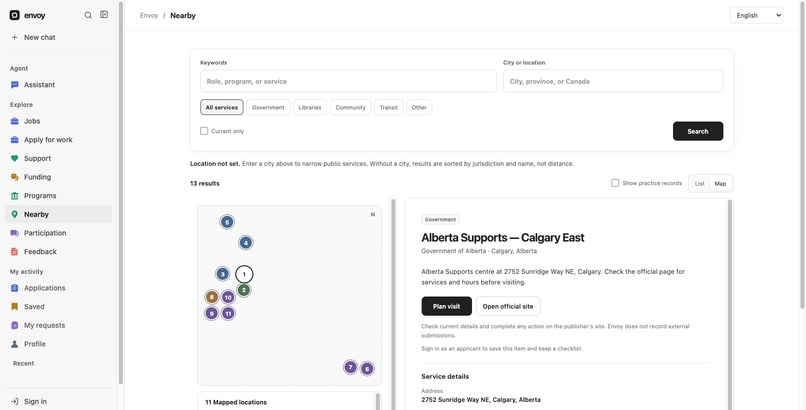Open Participation page
Screen dimensions: 806x410
click(x=59, y=233)
